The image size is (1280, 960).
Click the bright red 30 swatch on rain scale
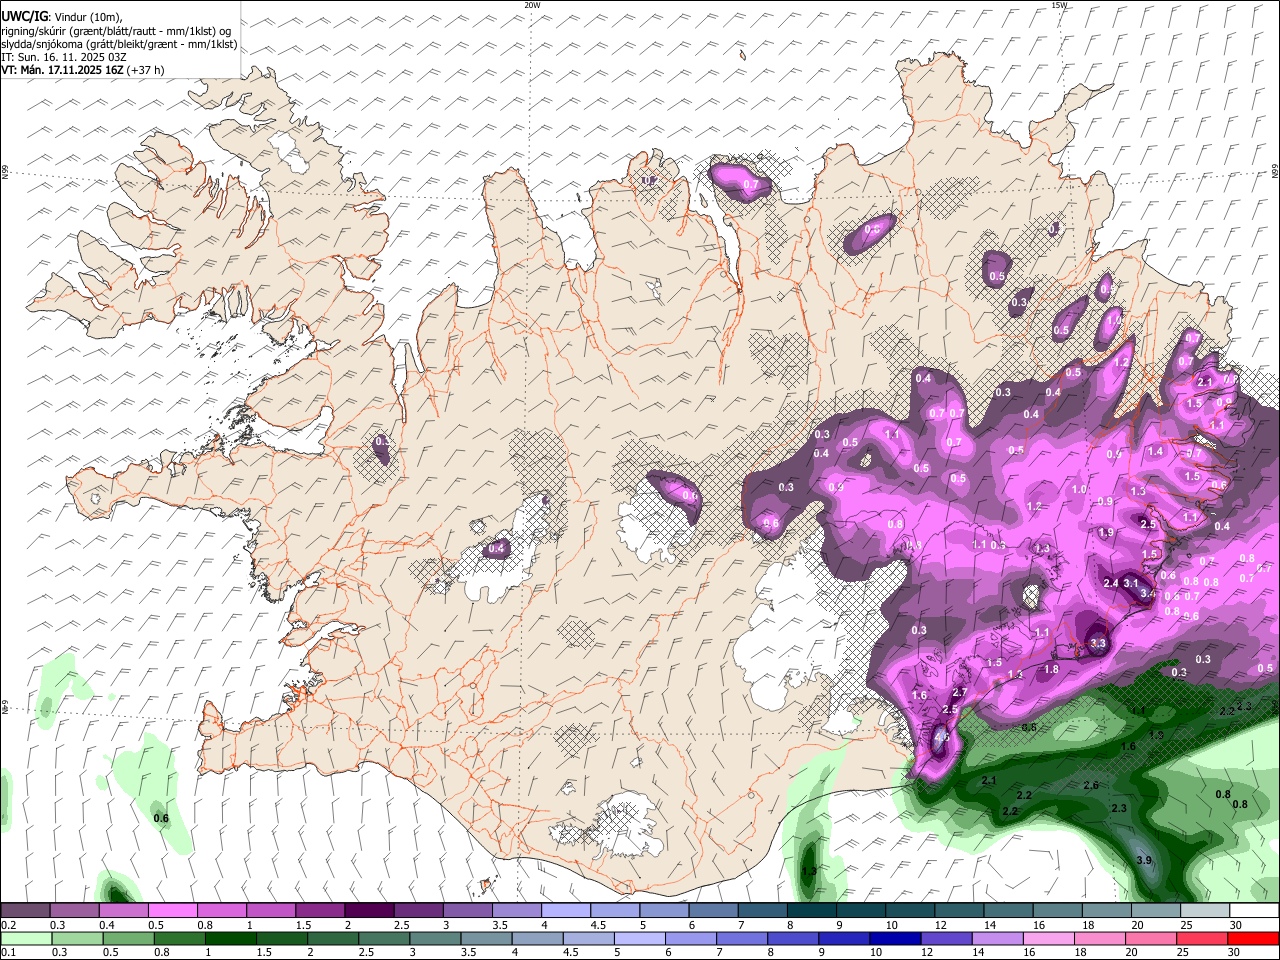coord(1254,939)
